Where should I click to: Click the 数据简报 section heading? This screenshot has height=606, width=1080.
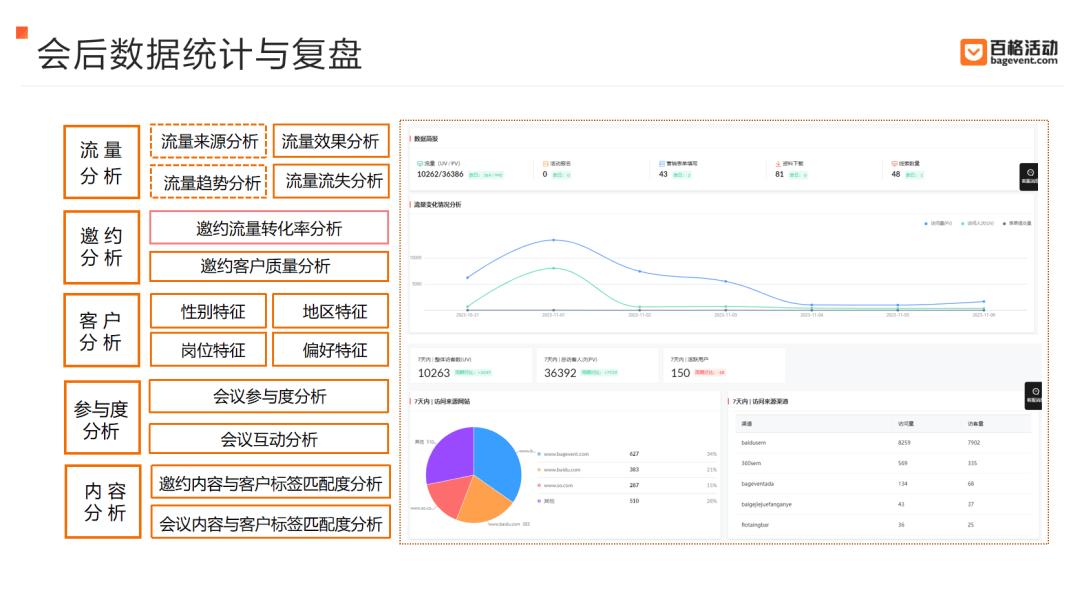[426, 139]
